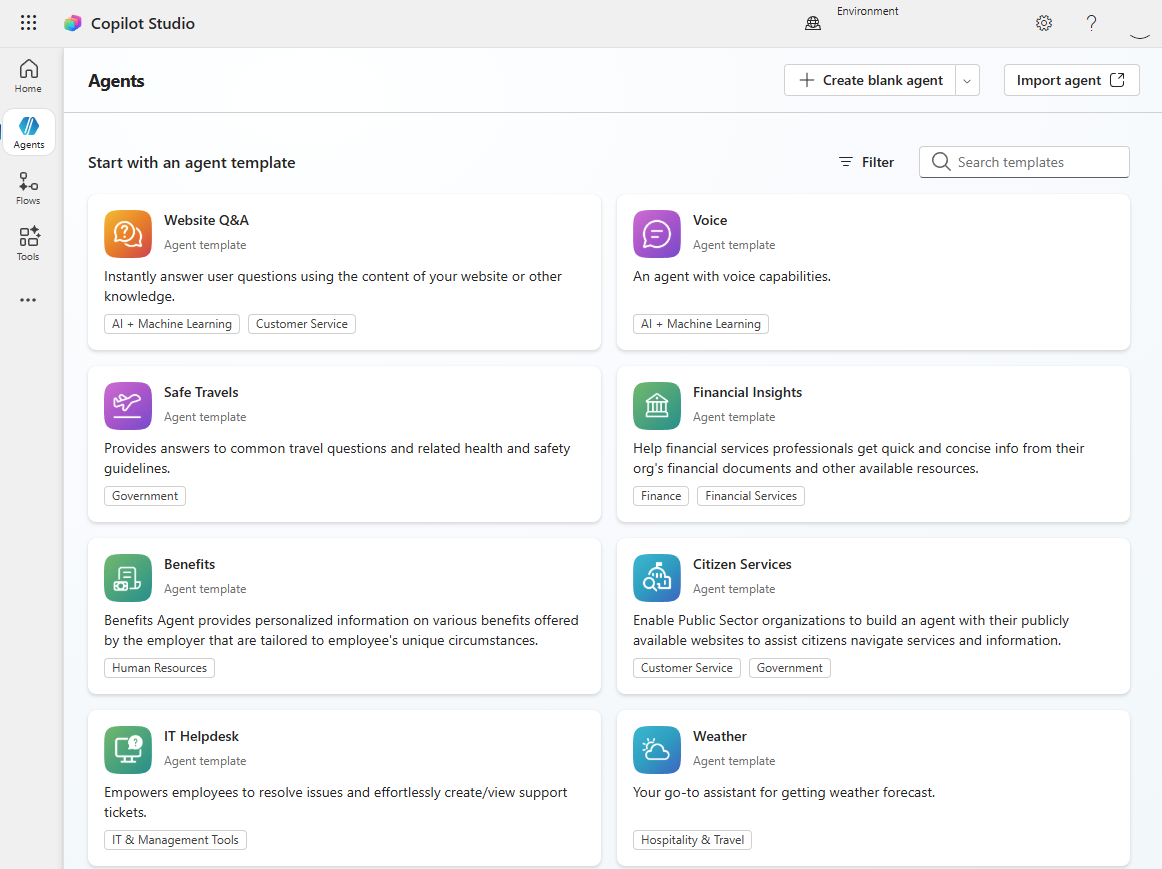Click the Government tag on Safe Travels

coord(145,496)
